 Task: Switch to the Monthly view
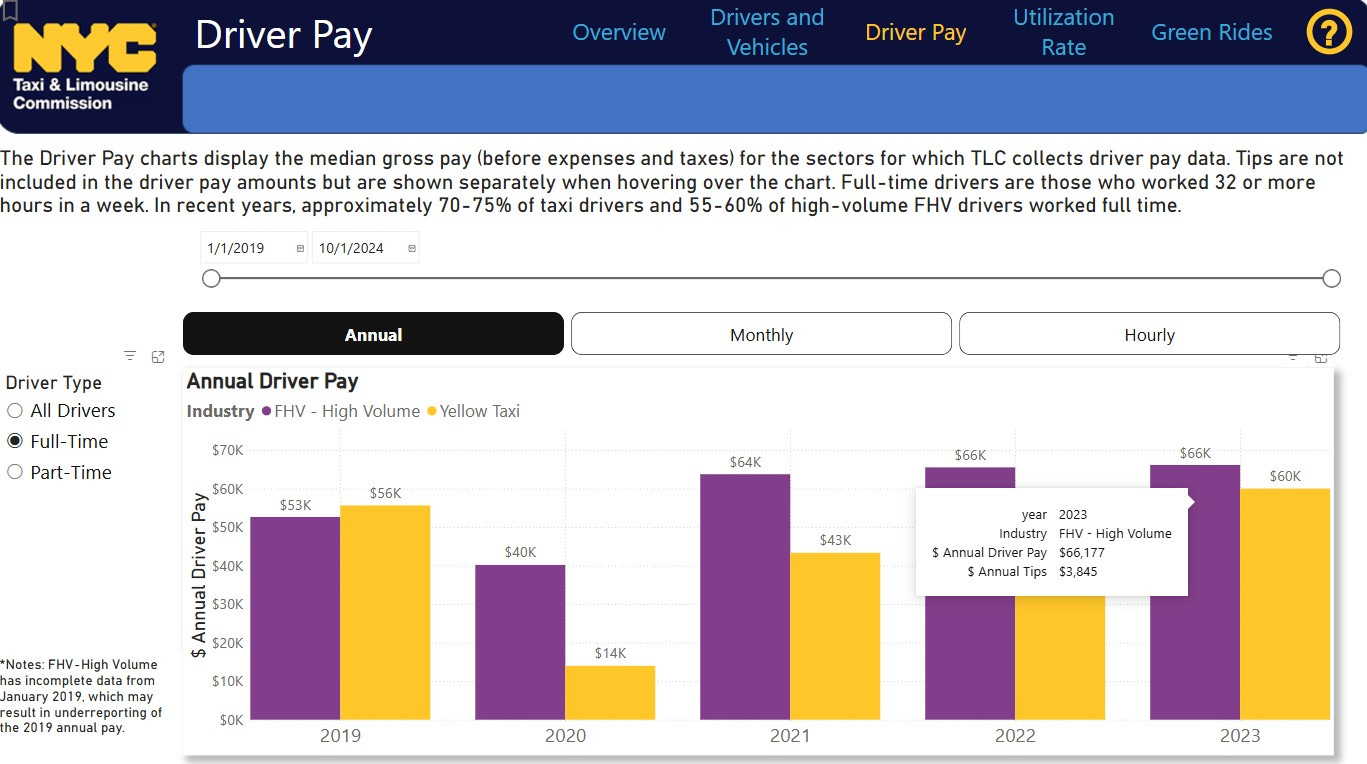click(x=760, y=333)
